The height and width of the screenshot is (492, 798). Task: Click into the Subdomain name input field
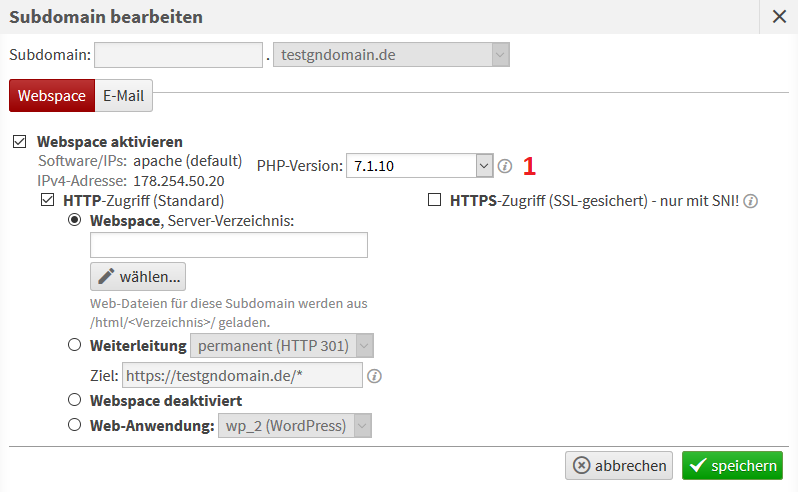[179, 55]
